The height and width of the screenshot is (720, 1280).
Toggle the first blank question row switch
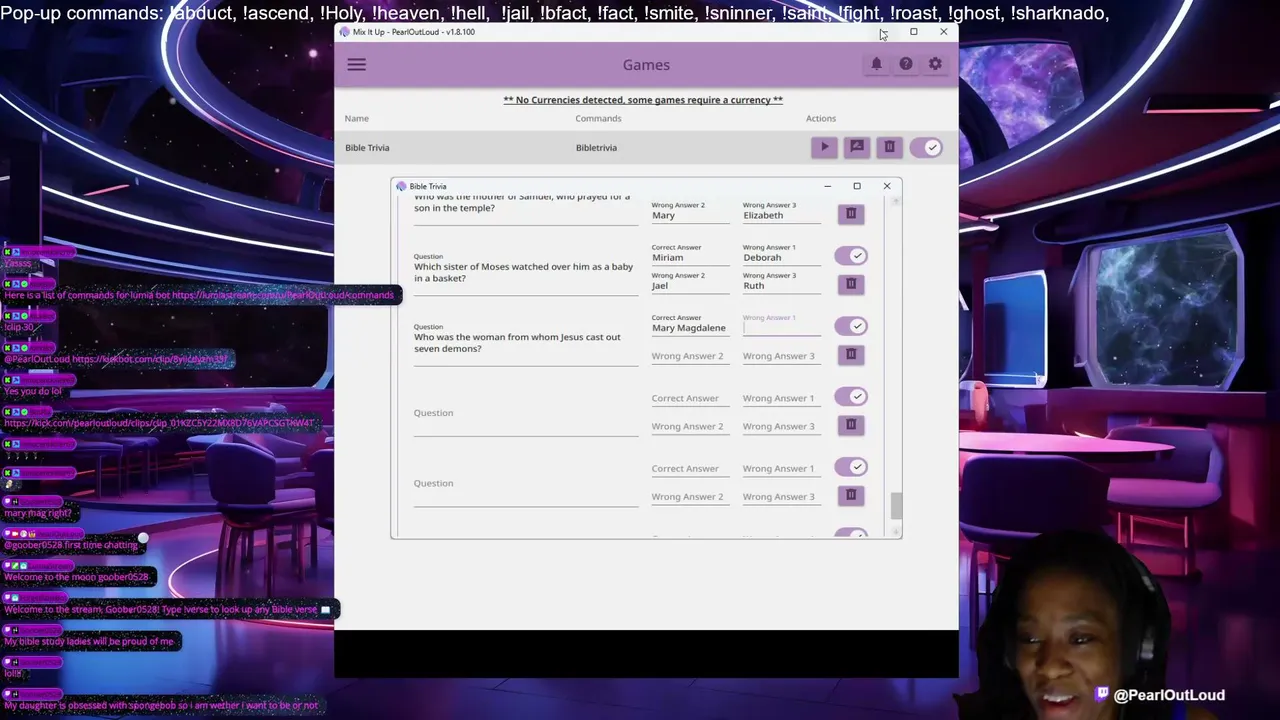point(851,397)
